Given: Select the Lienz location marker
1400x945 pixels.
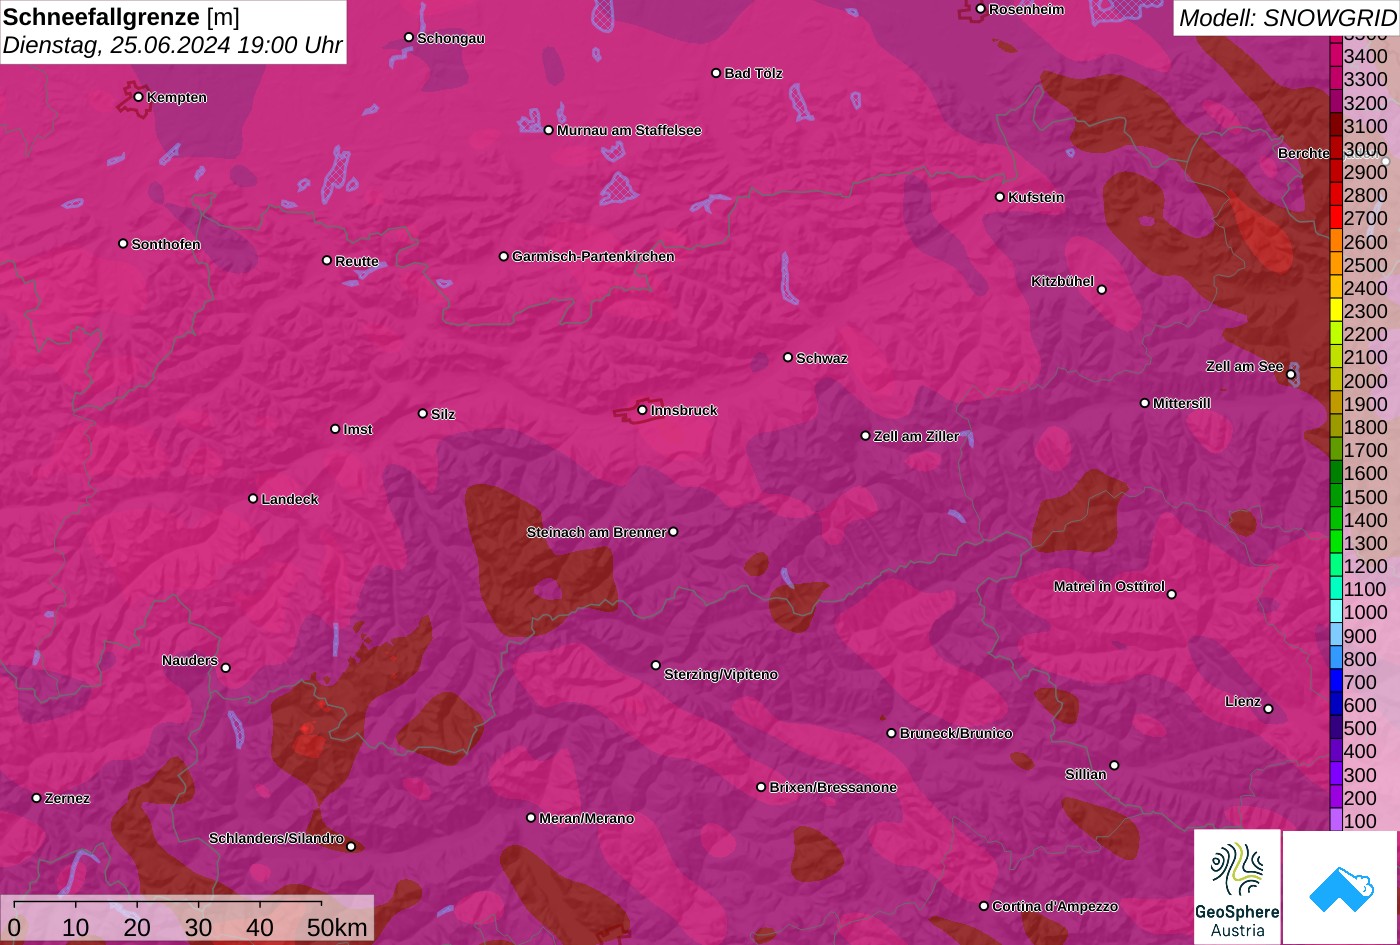Looking at the screenshot, I should click(1268, 709).
